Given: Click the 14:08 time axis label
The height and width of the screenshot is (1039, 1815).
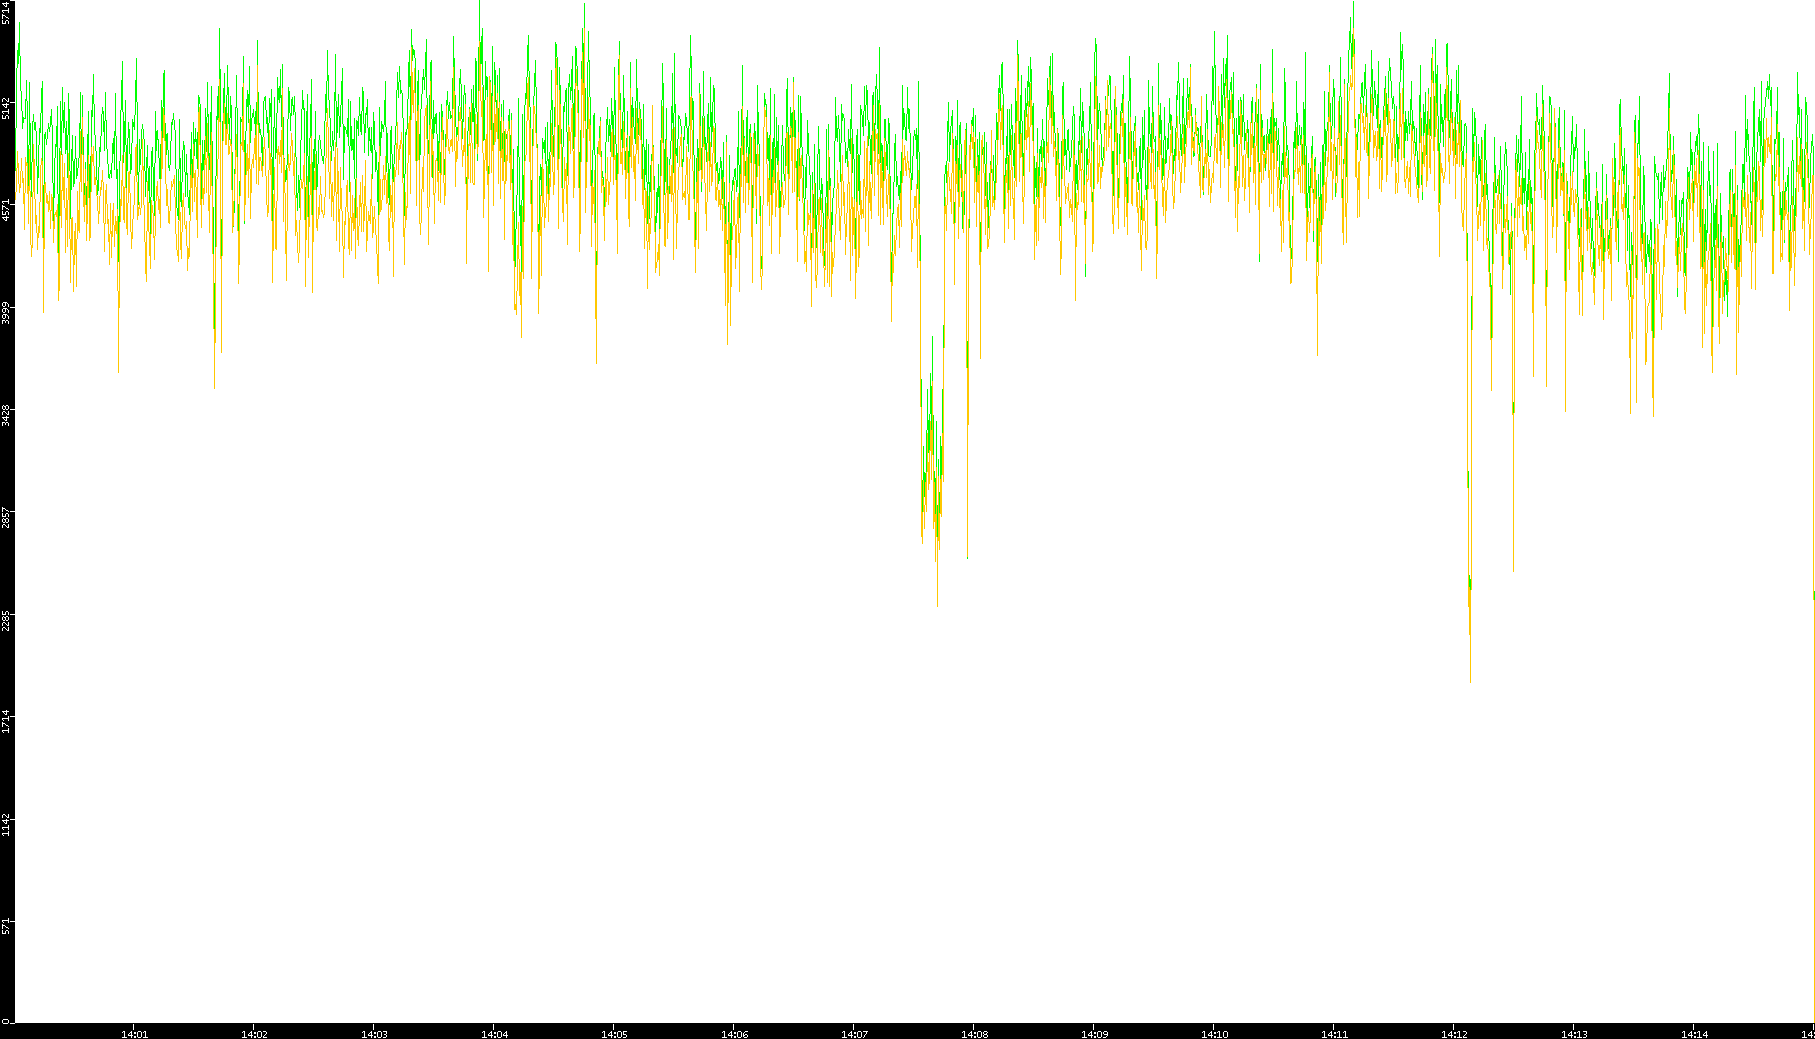Looking at the screenshot, I should (x=974, y=1034).
